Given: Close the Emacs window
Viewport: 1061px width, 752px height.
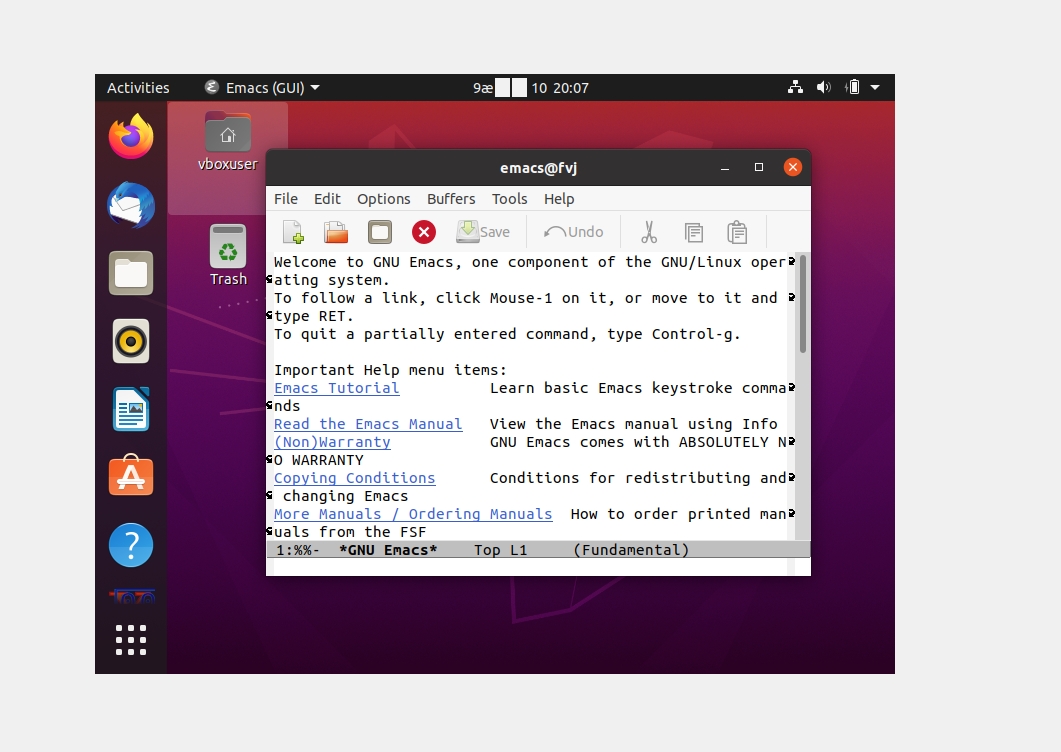Looking at the screenshot, I should pyautogui.click(x=792, y=167).
